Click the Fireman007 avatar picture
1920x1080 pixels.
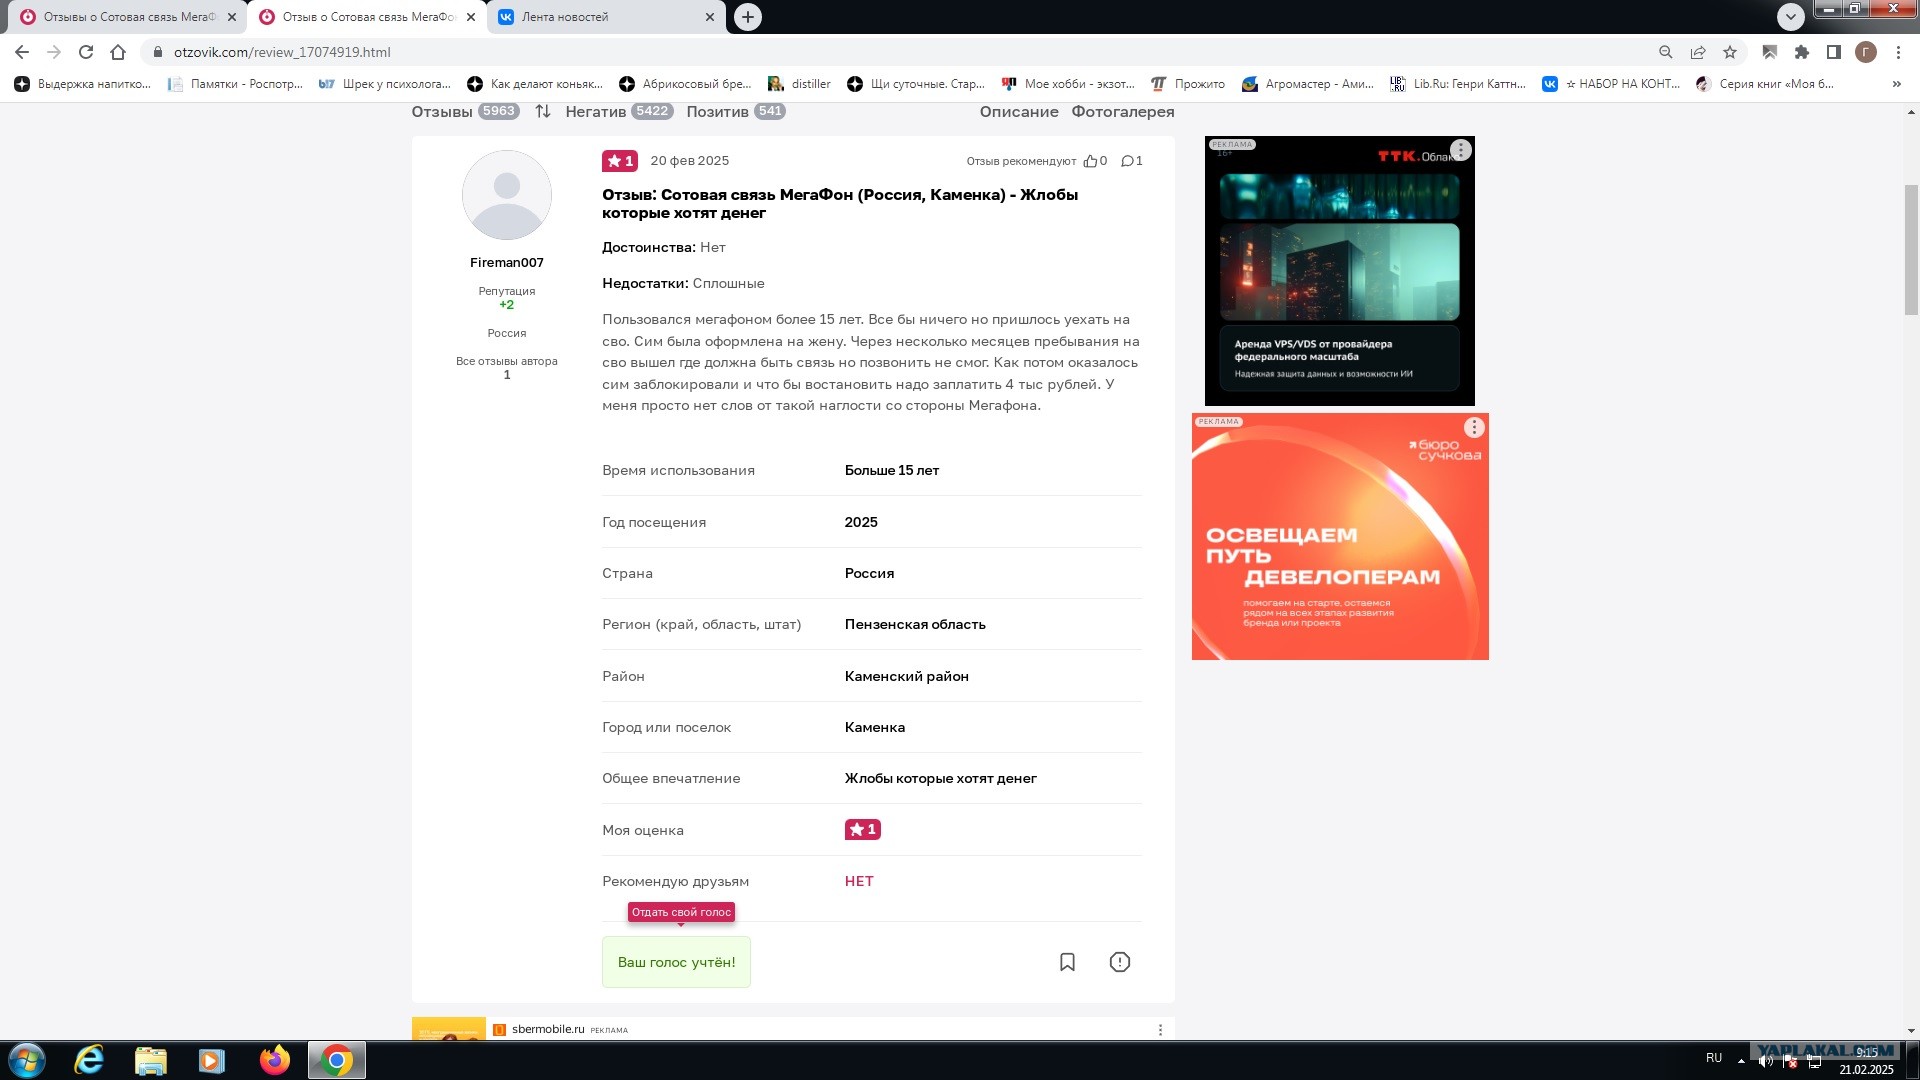click(x=507, y=195)
